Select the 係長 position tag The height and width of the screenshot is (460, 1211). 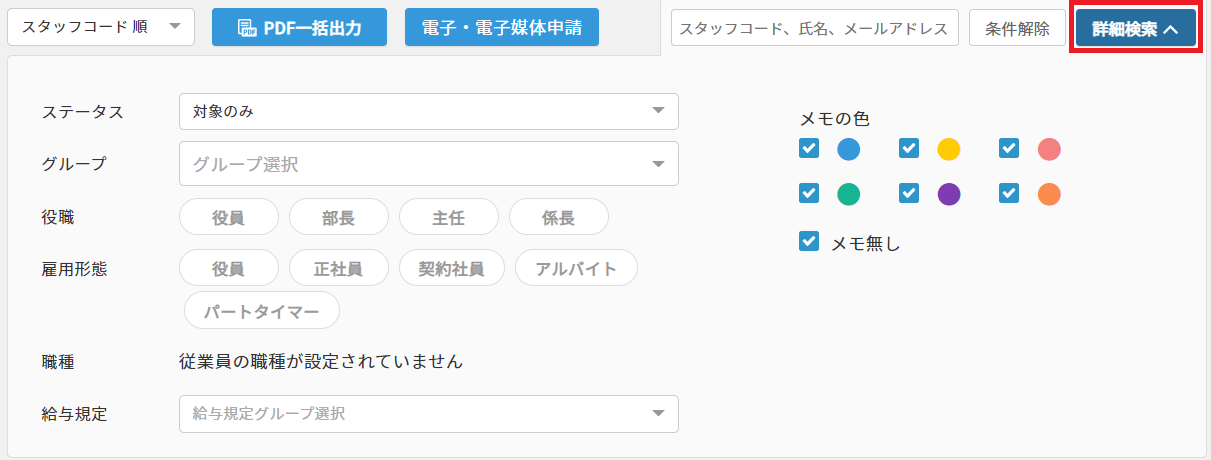558,217
